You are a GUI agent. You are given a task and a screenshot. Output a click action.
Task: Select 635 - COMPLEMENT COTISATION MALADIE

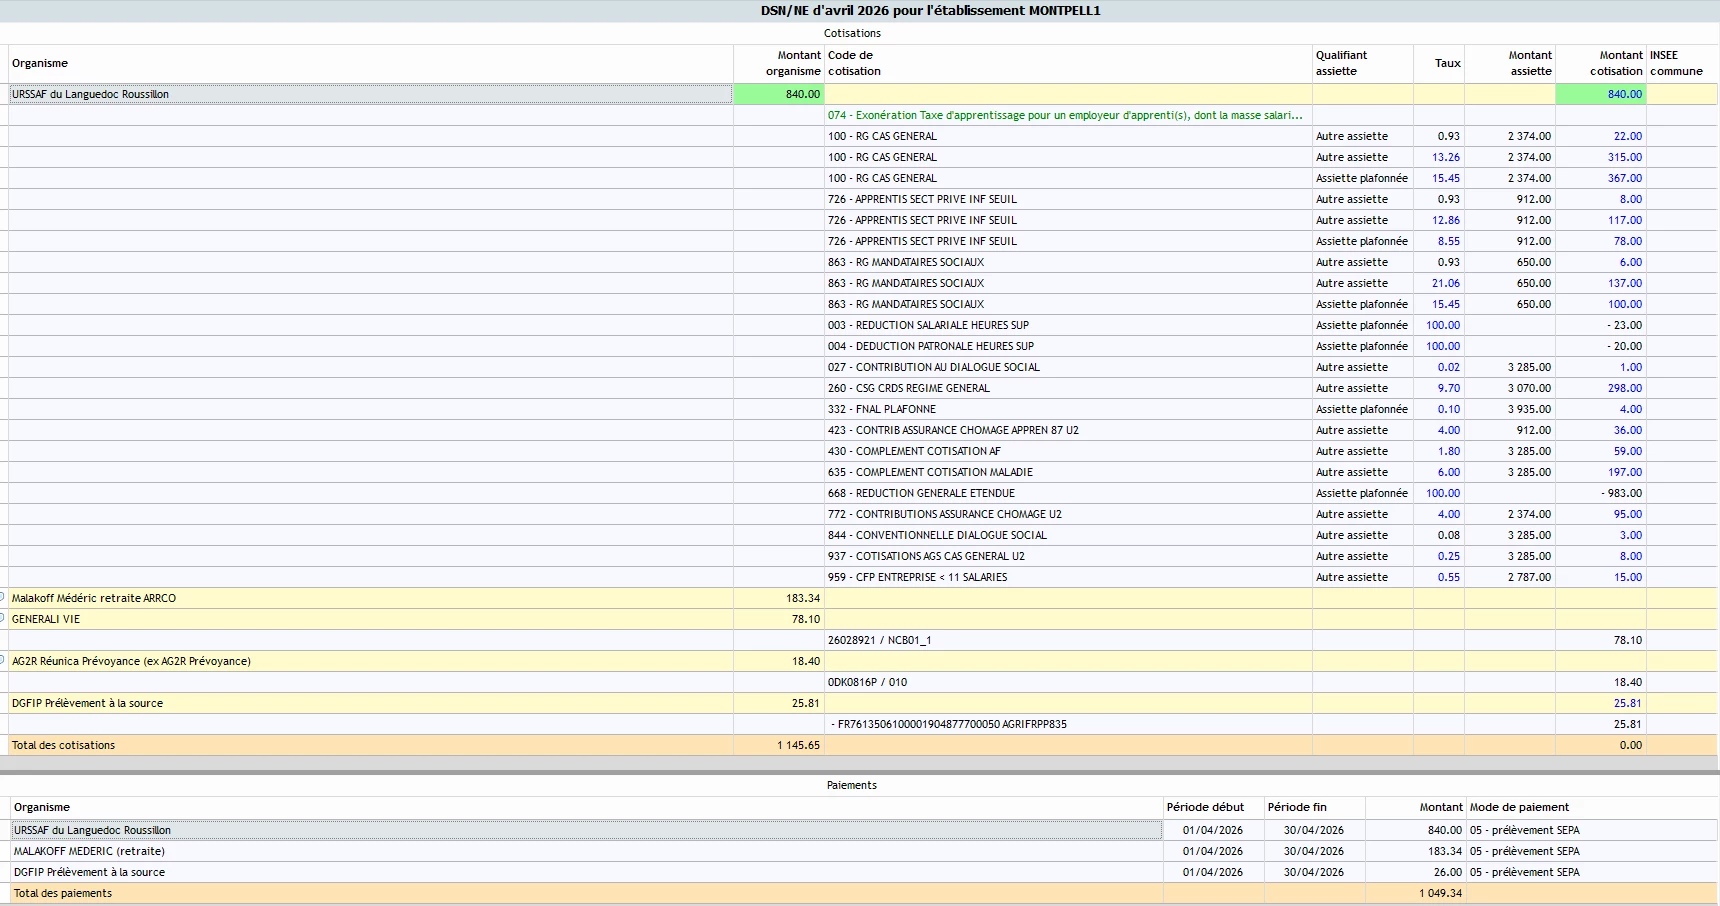pos(930,472)
